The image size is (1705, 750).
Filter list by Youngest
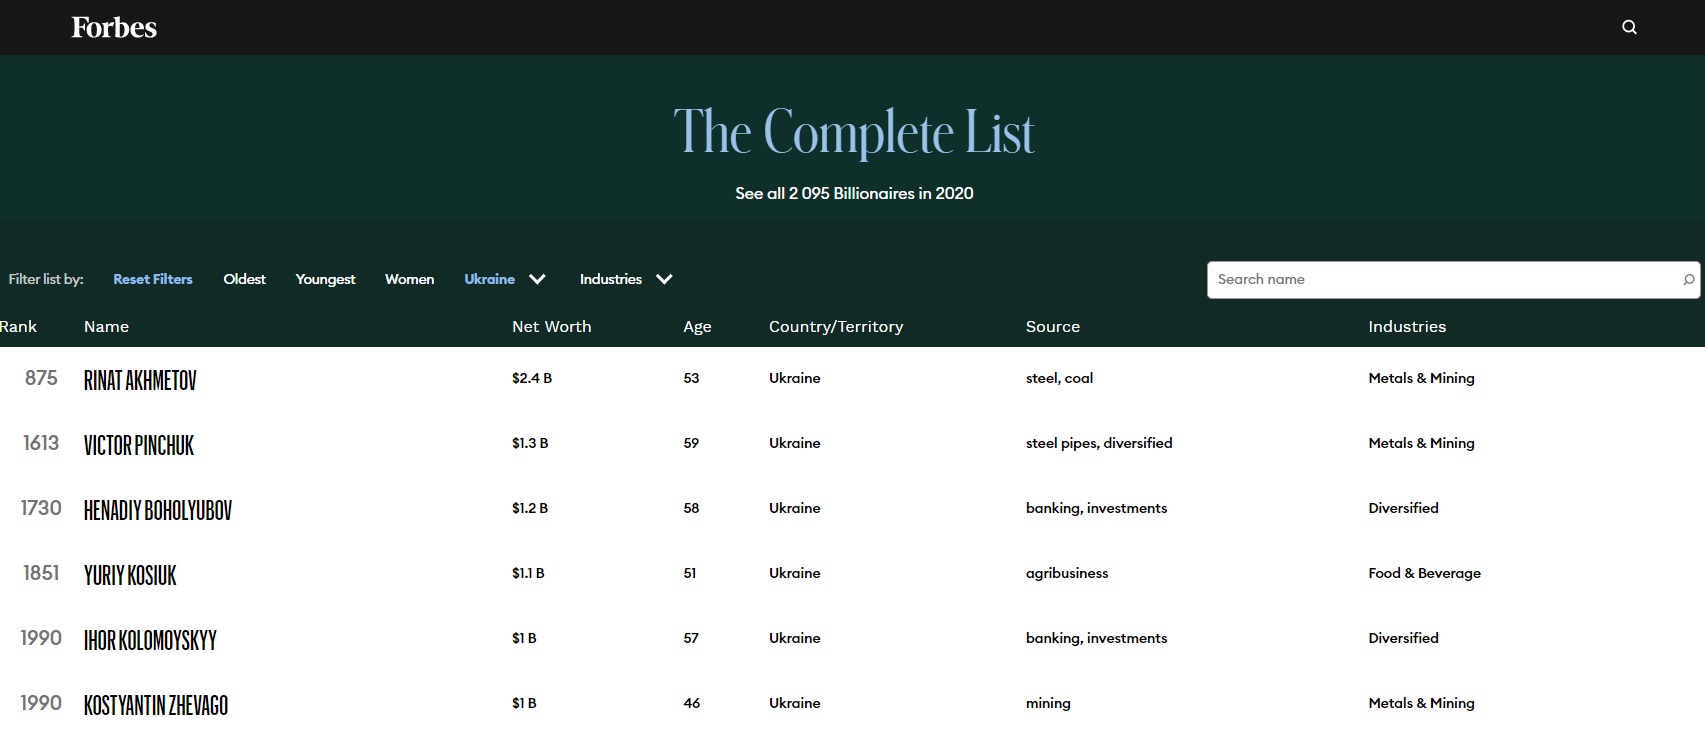(x=325, y=279)
